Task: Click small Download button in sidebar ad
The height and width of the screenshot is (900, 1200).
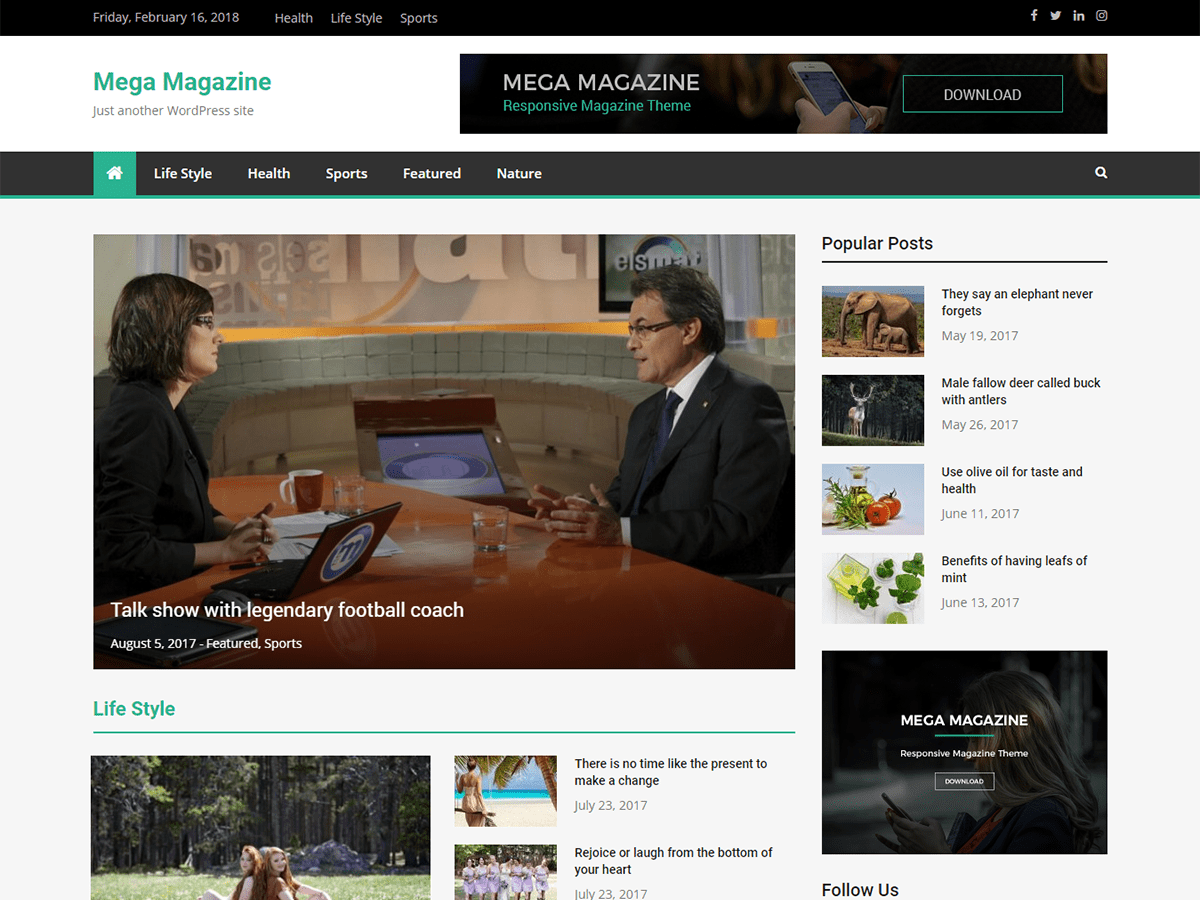Action: (964, 781)
